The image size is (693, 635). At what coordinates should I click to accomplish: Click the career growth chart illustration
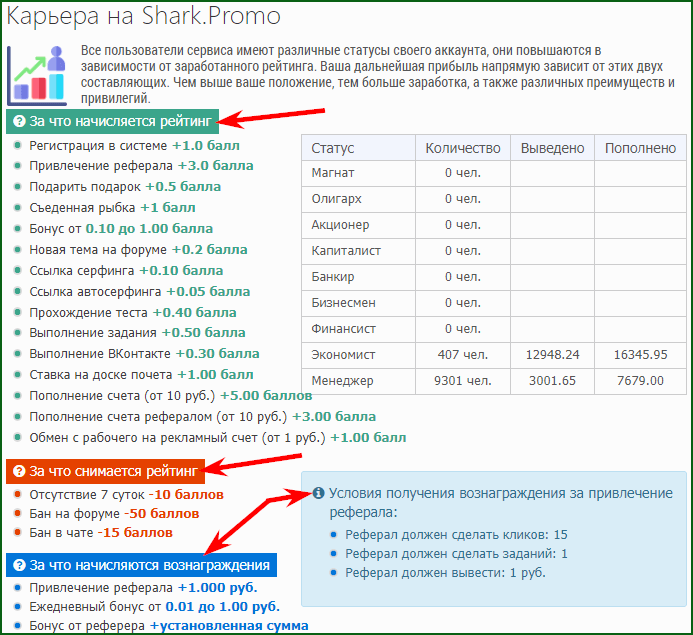tap(37, 76)
